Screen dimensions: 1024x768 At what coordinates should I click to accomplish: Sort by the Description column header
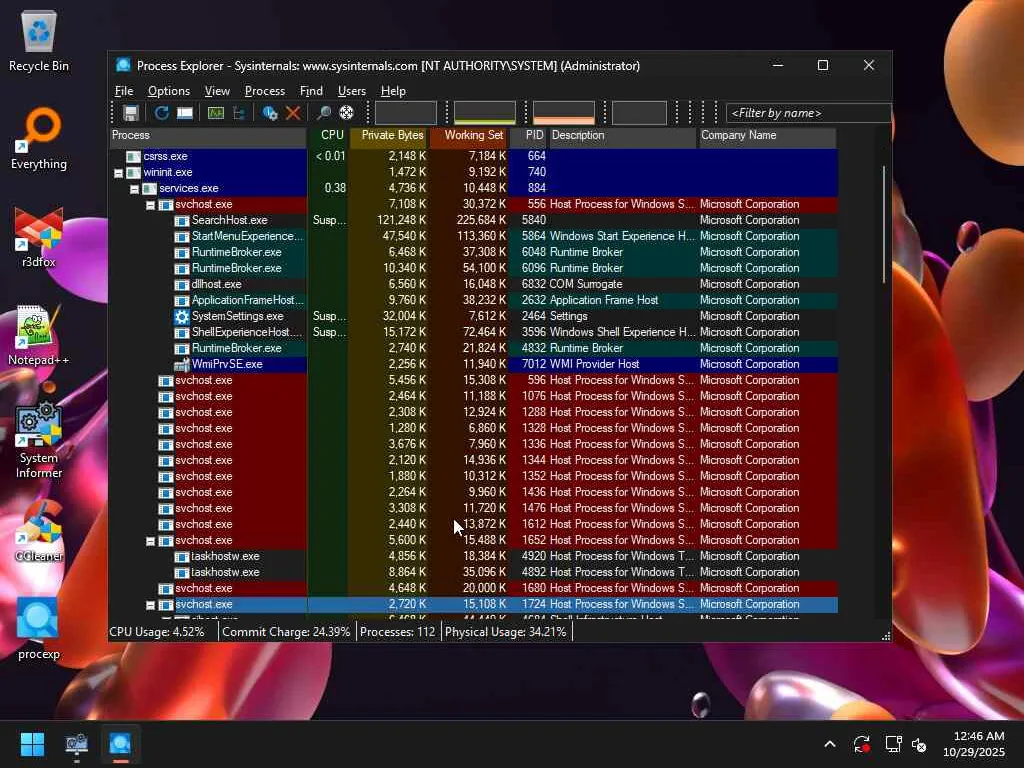(x=622, y=135)
